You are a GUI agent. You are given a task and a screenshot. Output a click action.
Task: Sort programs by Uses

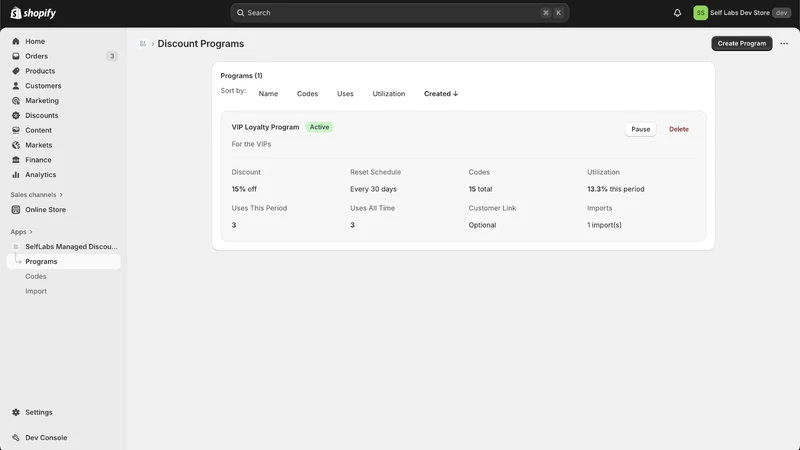(345, 94)
